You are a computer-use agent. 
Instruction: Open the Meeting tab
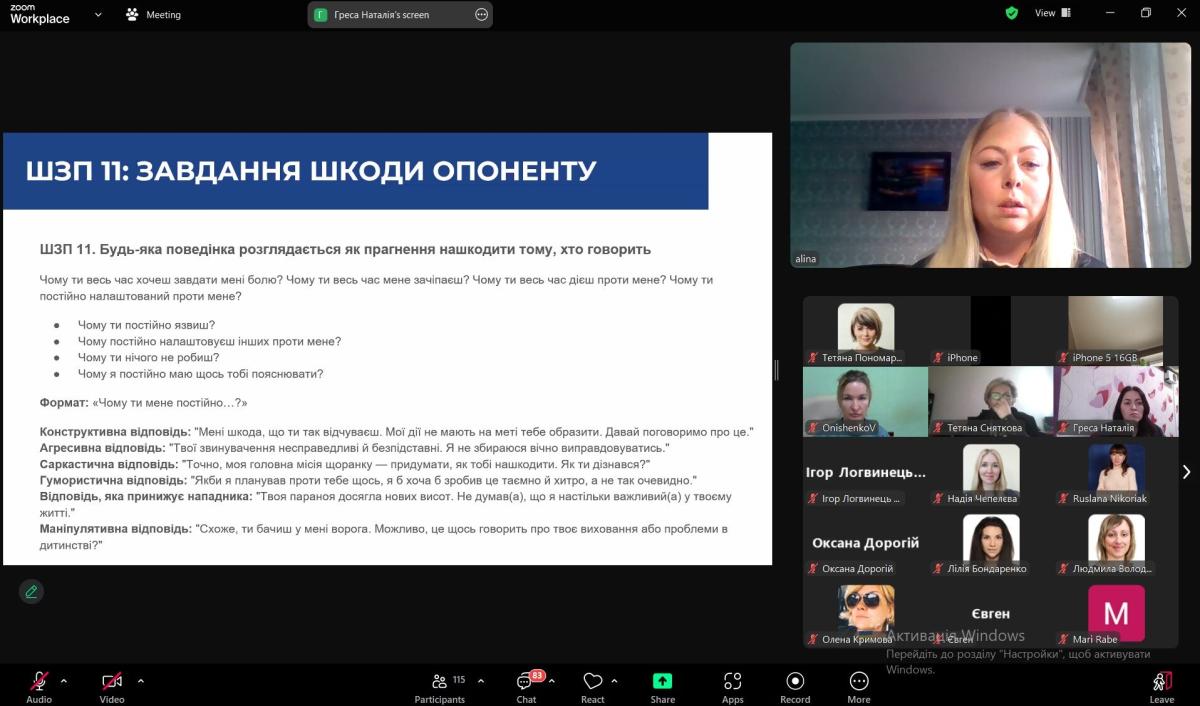154,15
